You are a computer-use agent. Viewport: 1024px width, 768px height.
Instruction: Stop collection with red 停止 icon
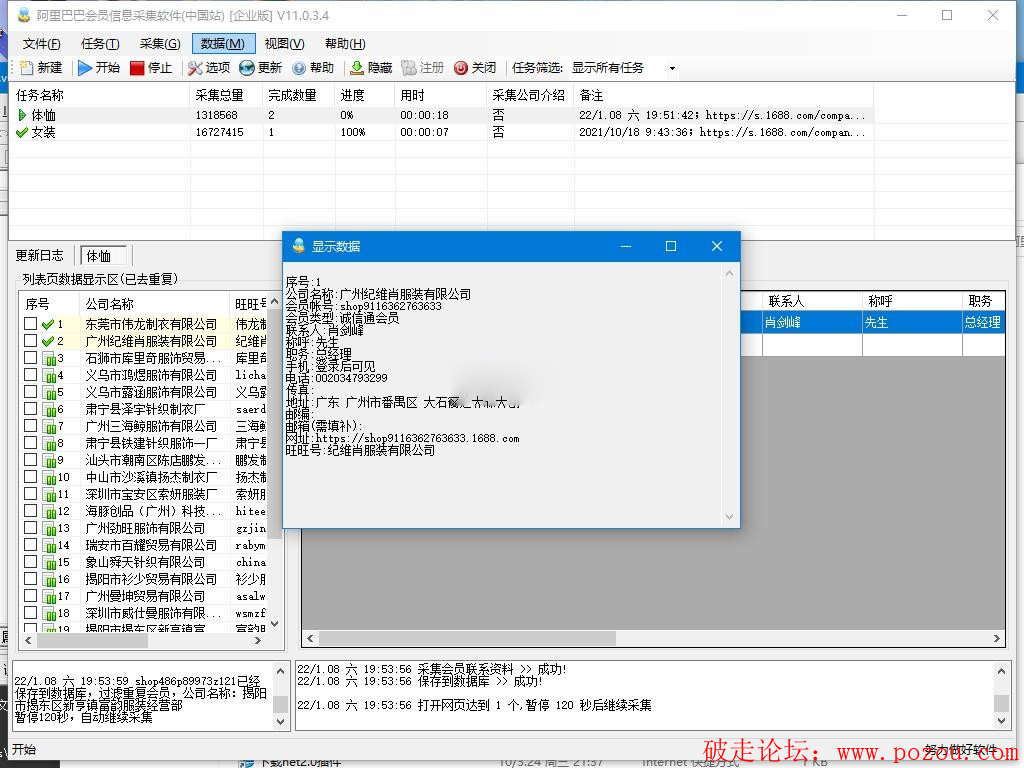point(137,68)
